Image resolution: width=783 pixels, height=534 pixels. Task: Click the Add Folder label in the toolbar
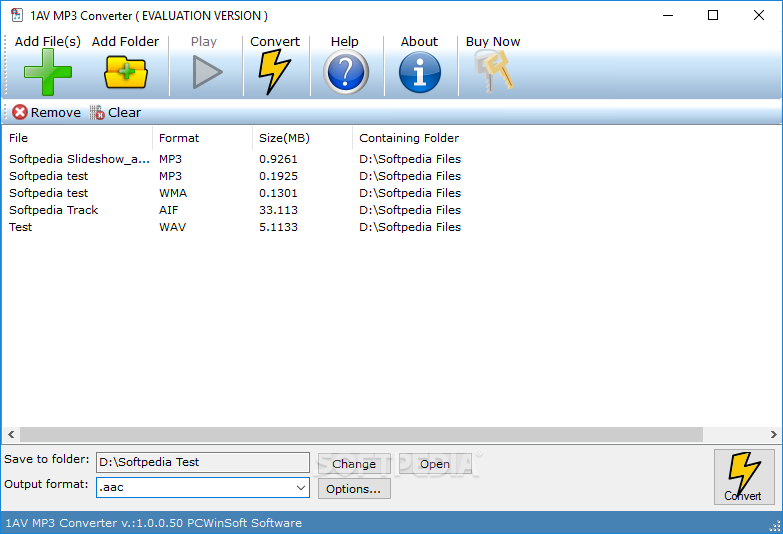pos(125,41)
